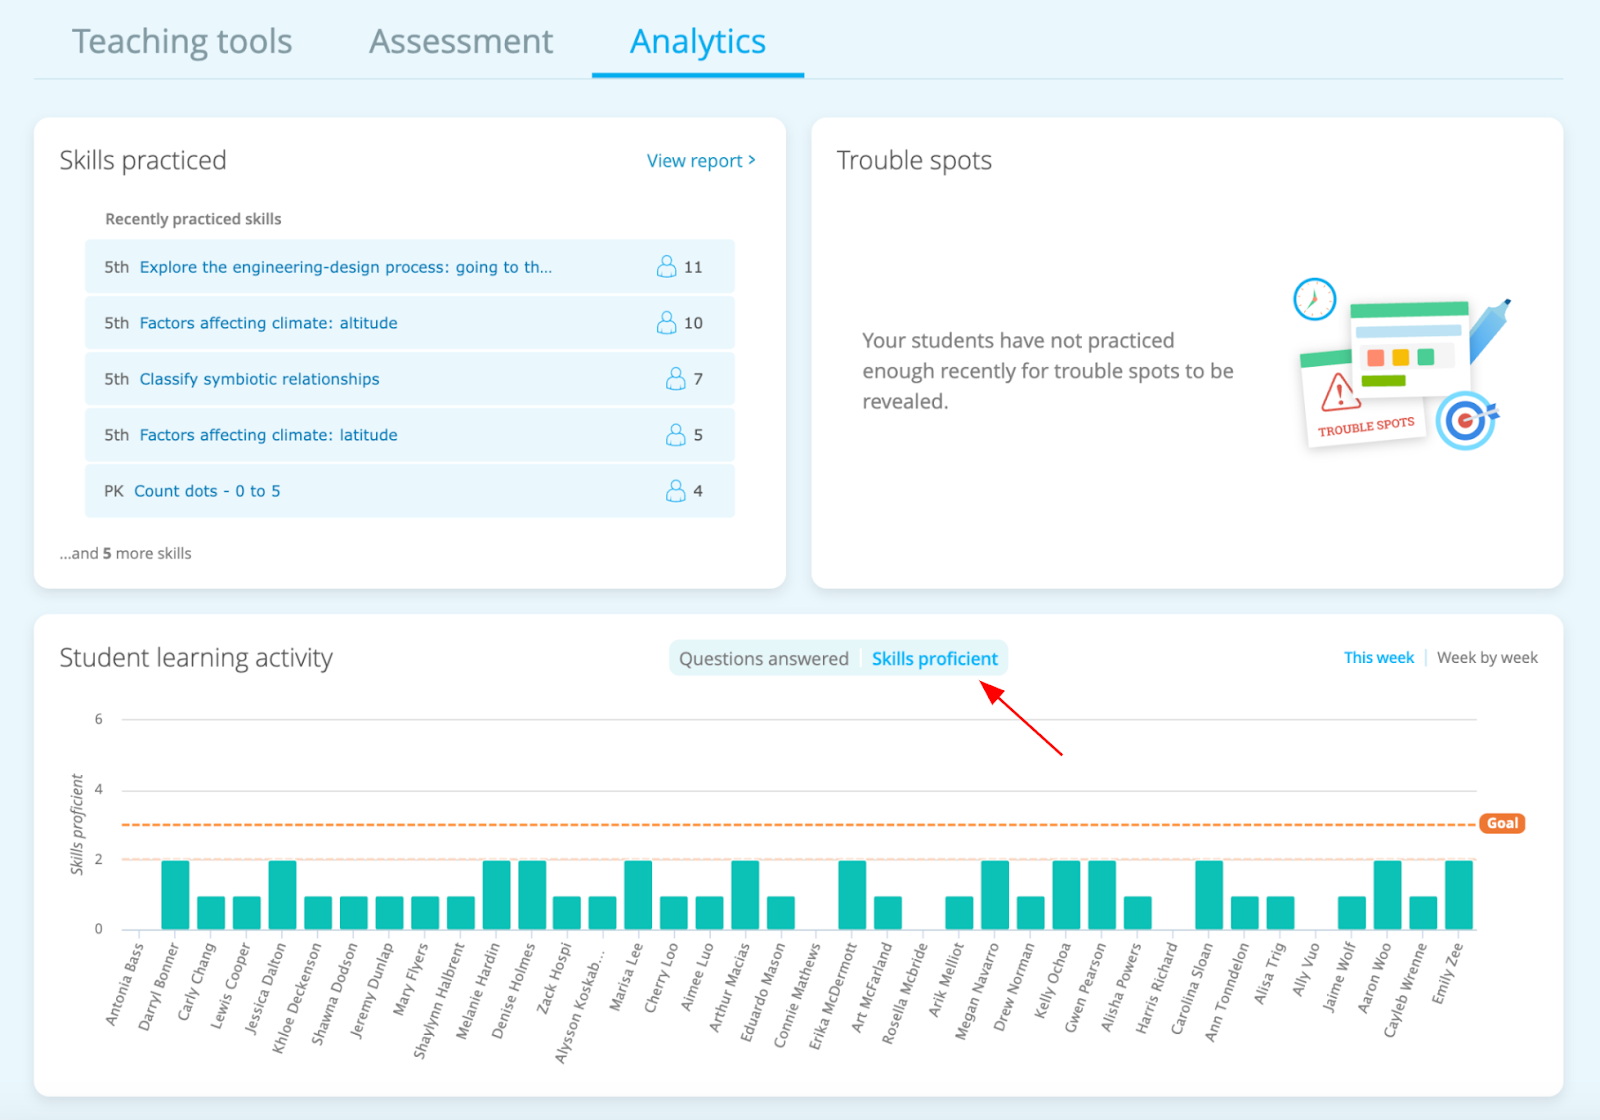1600x1120 pixels.
Task: Click student icon on altitude skill row
Action: (666, 322)
